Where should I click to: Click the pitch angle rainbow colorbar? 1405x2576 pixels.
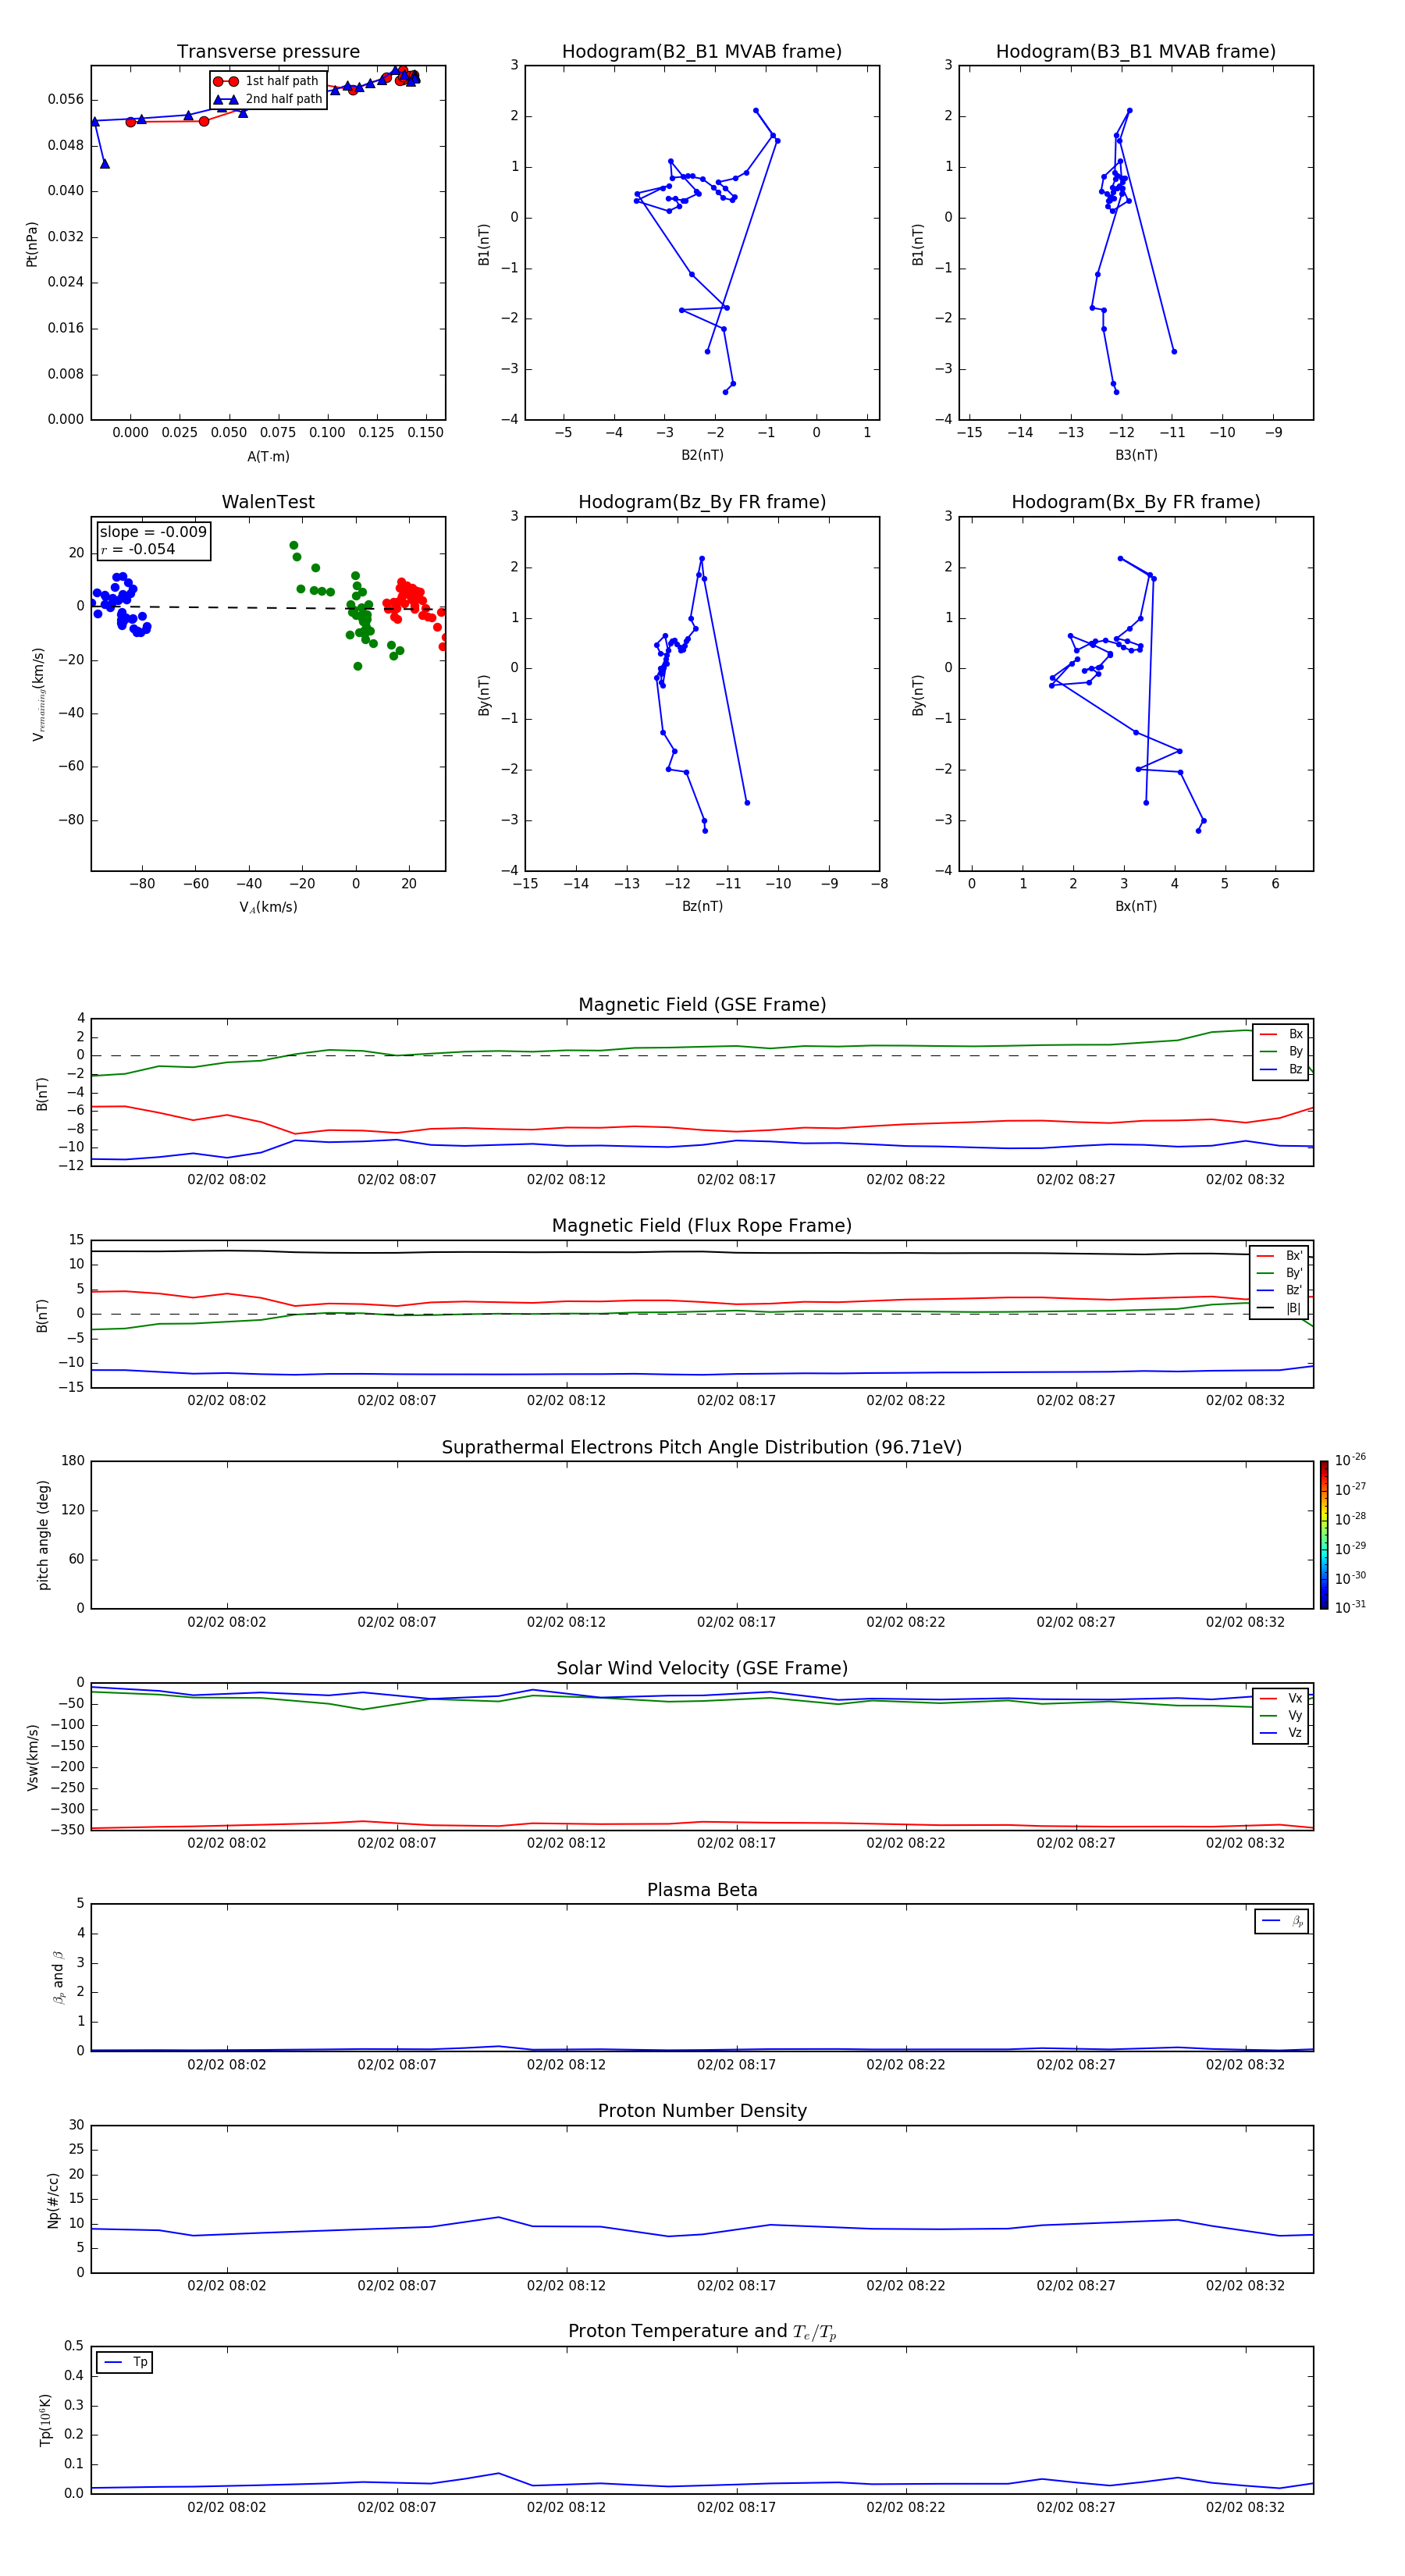(x=1324, y=1535)
